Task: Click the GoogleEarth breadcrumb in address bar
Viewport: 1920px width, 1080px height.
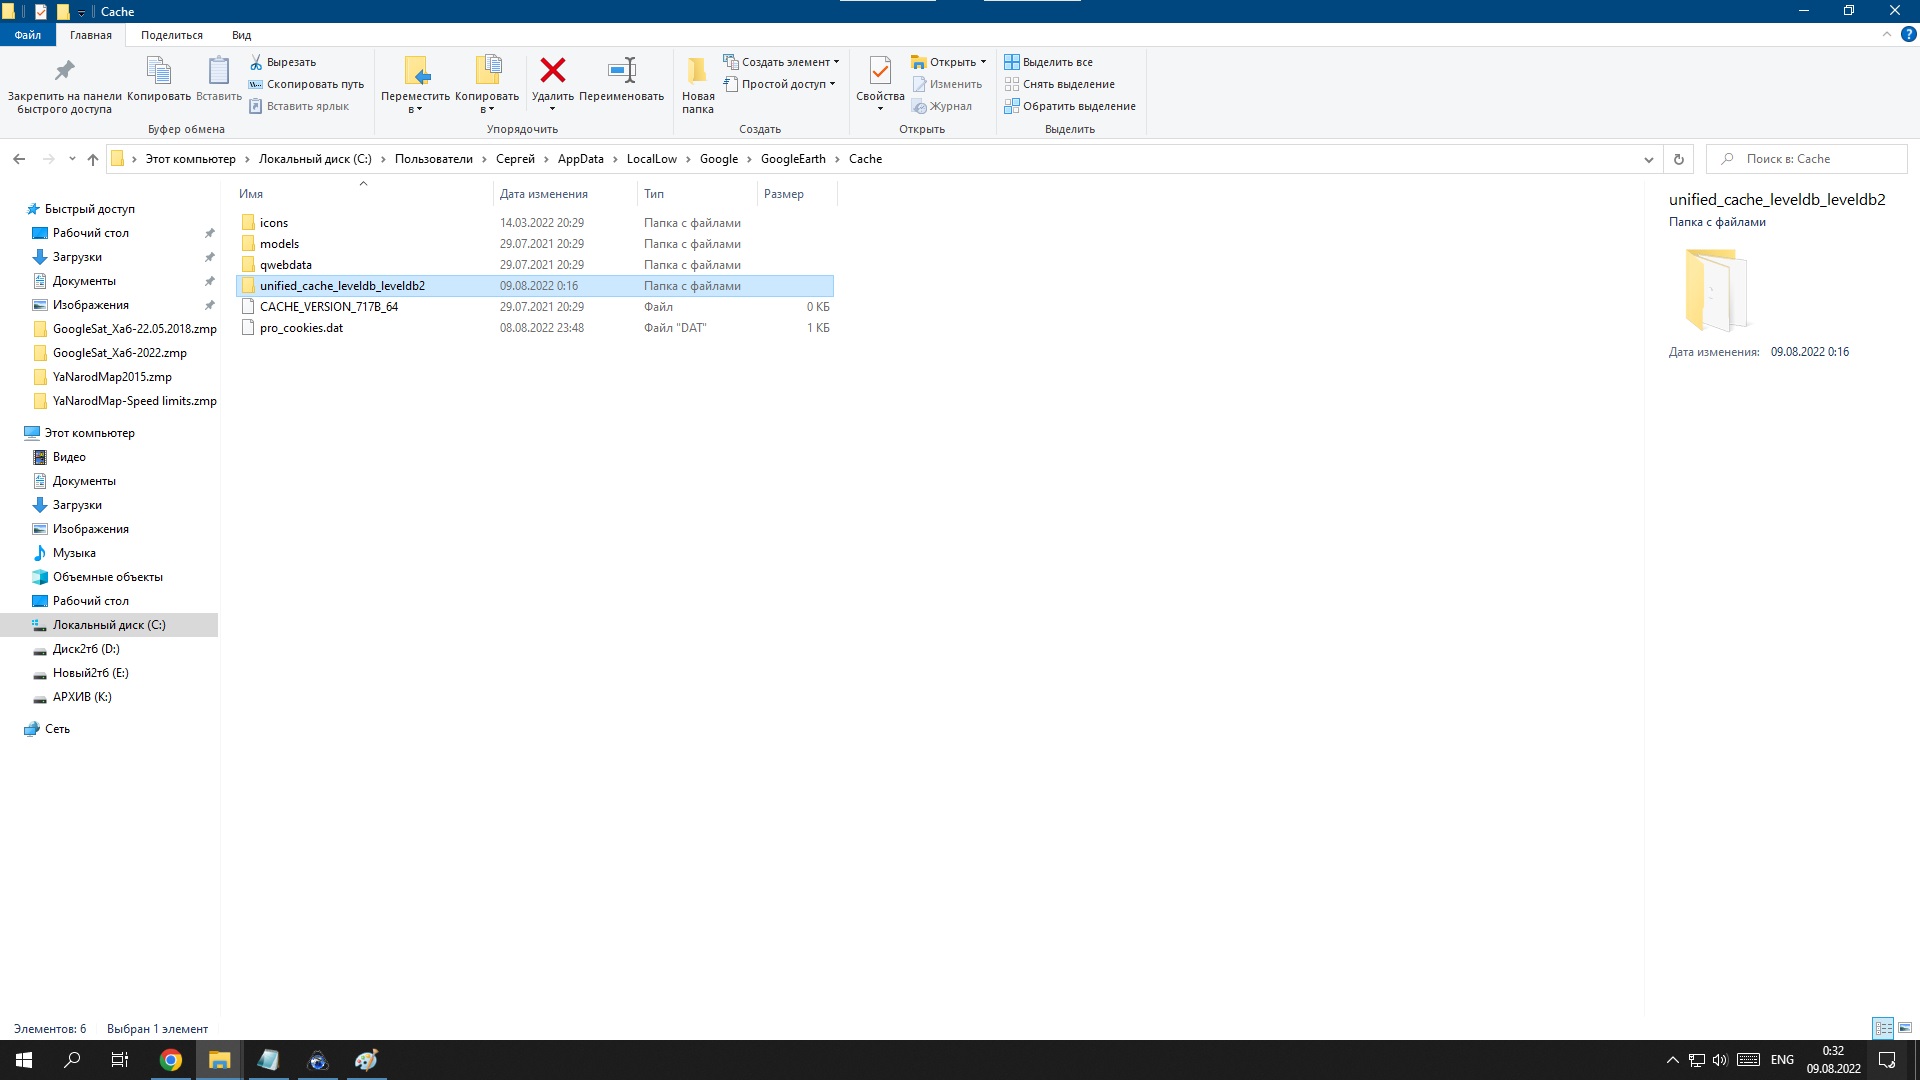Action: 792,159
